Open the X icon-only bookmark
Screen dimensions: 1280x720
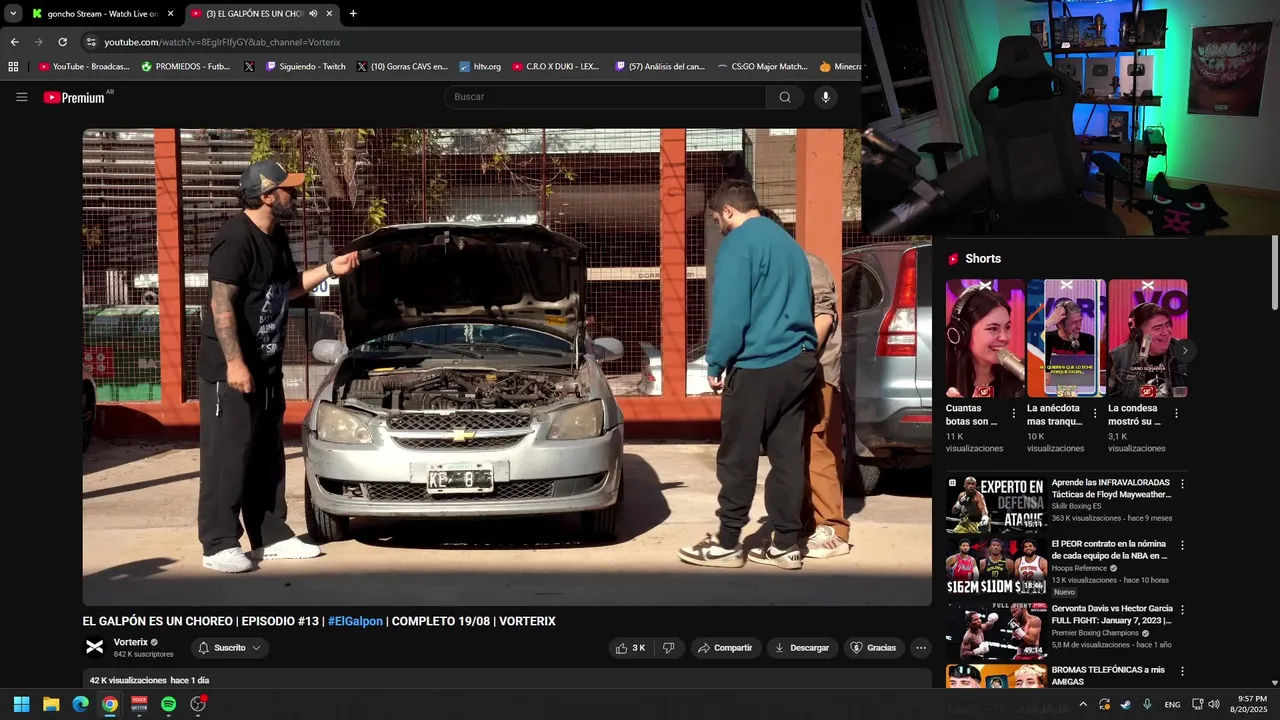tap(249, 67)
